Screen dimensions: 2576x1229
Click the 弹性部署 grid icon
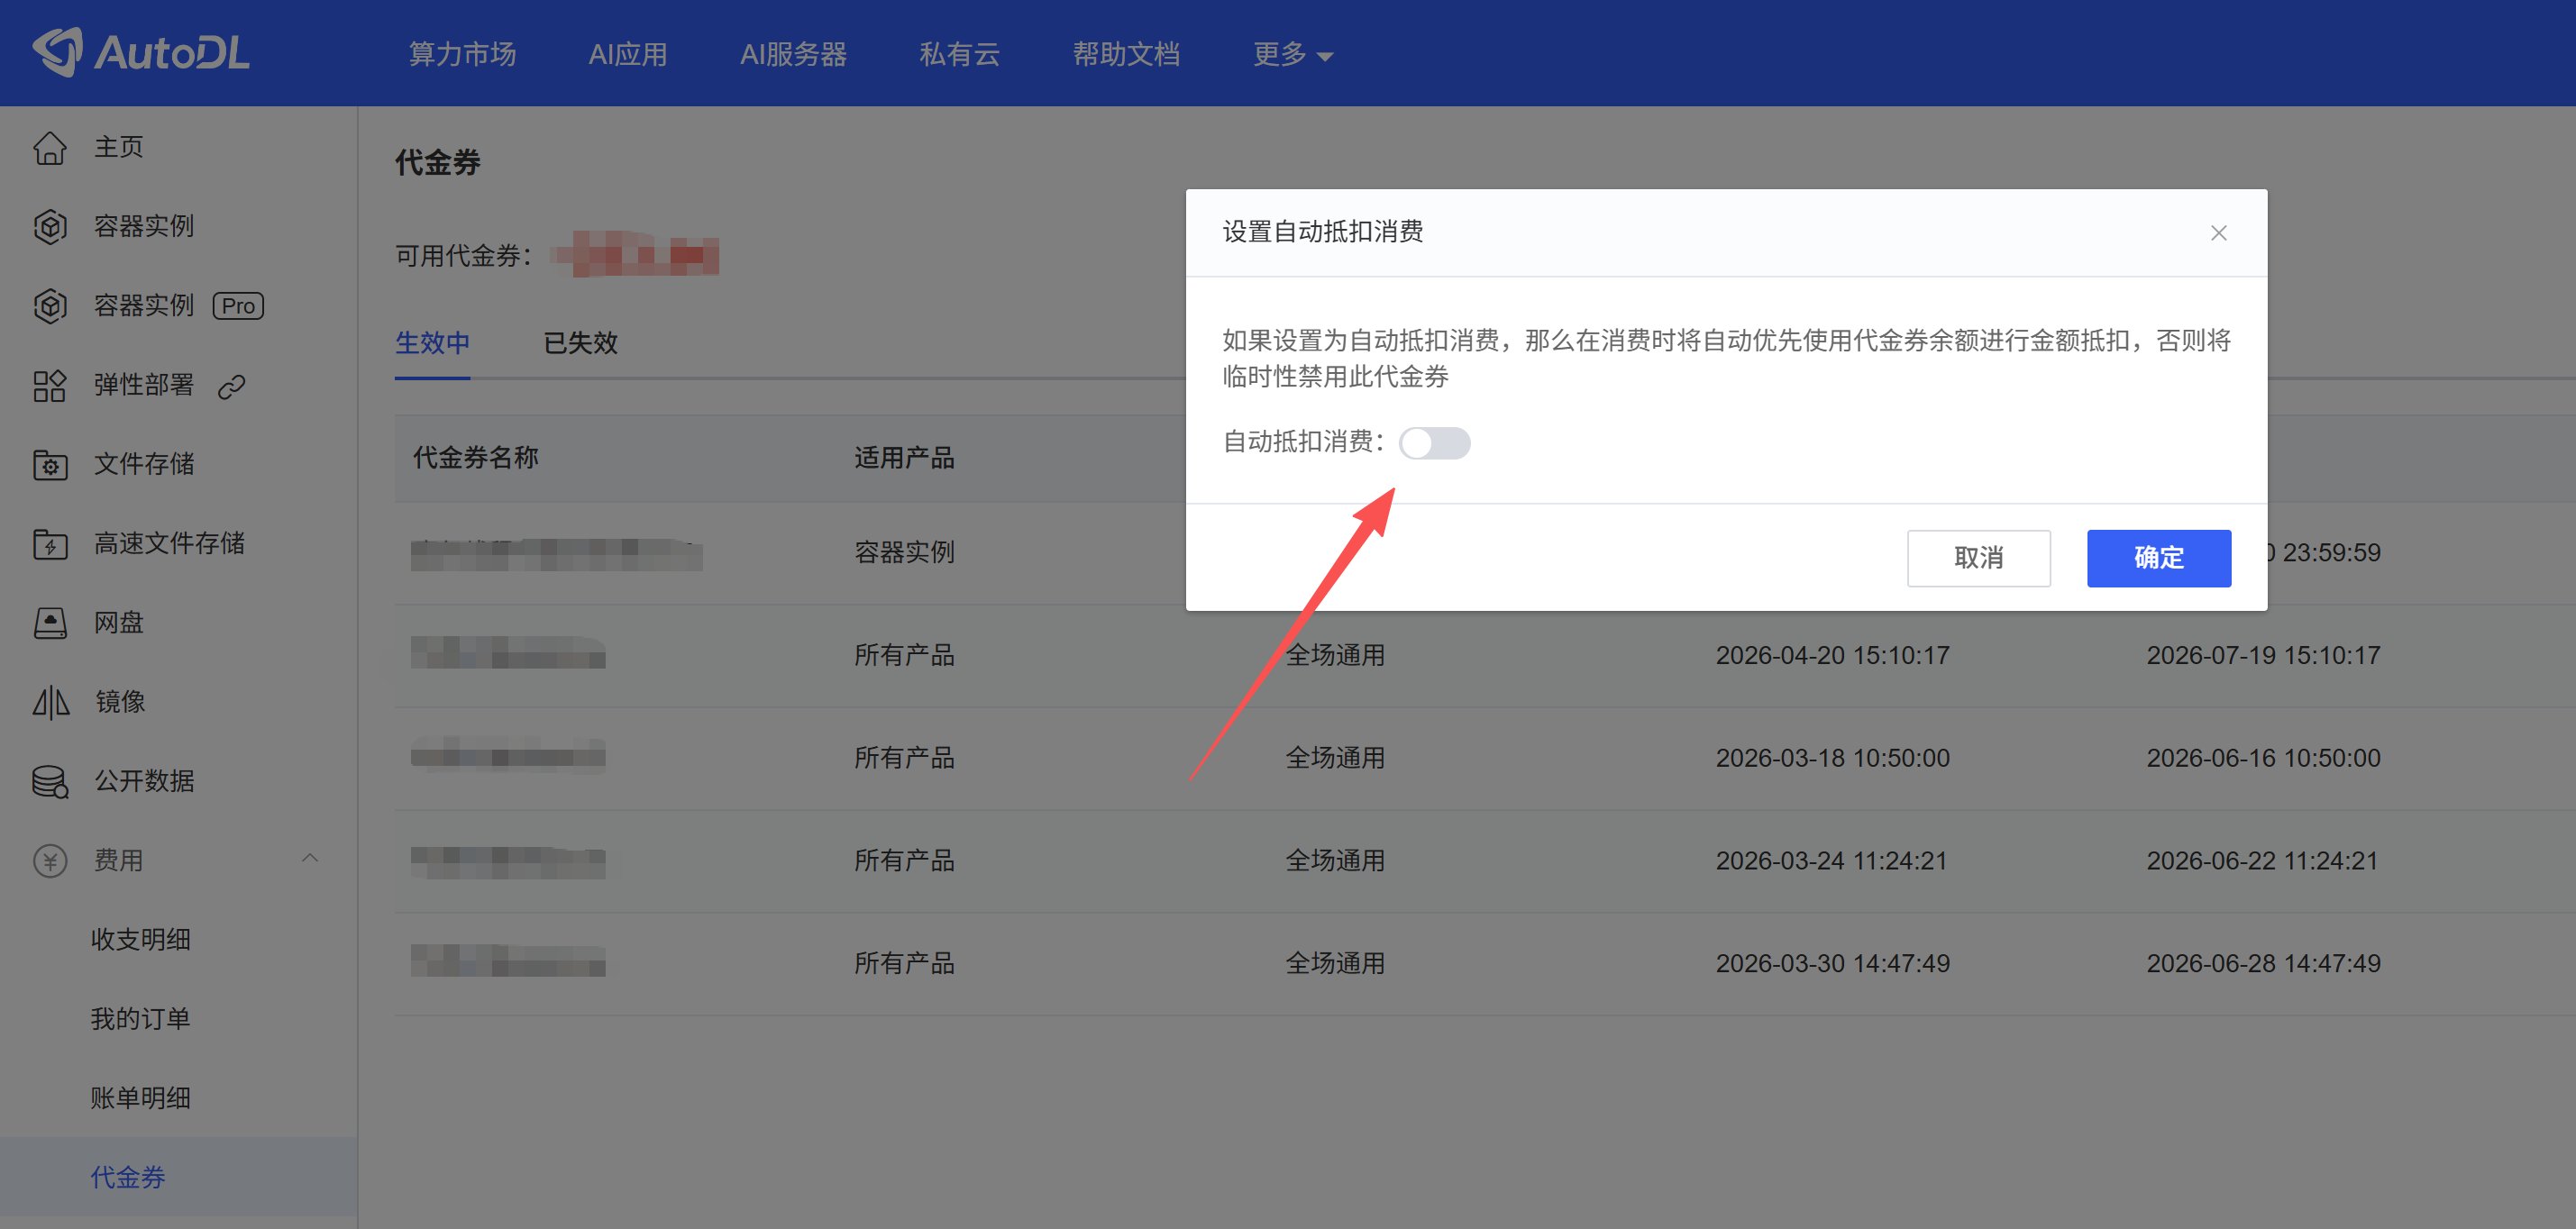(x=50, y=385)
